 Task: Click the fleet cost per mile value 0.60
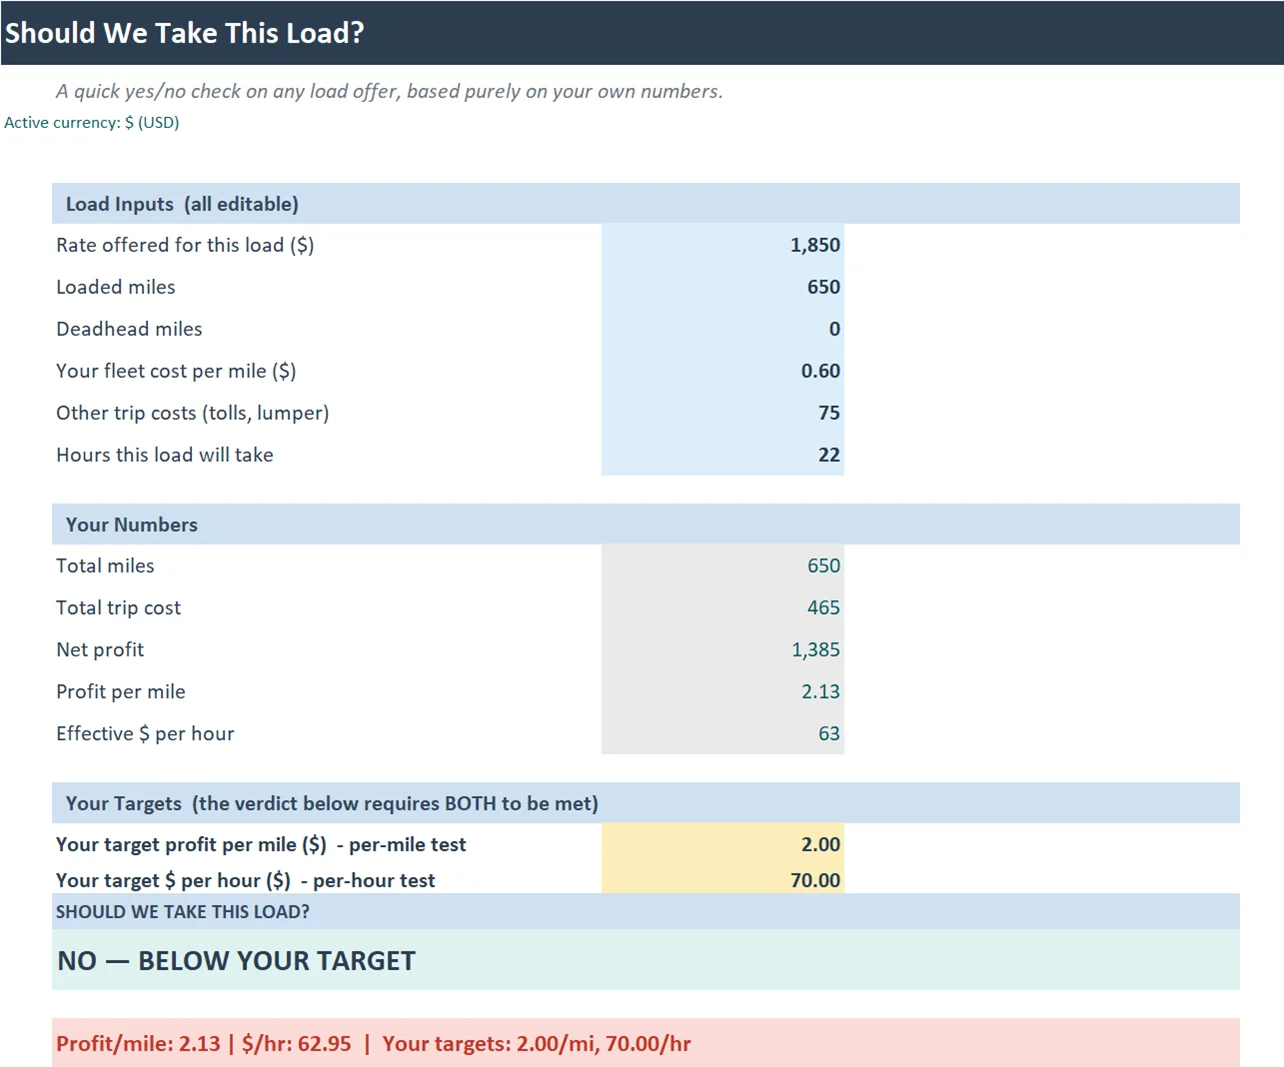click(722, 371)
